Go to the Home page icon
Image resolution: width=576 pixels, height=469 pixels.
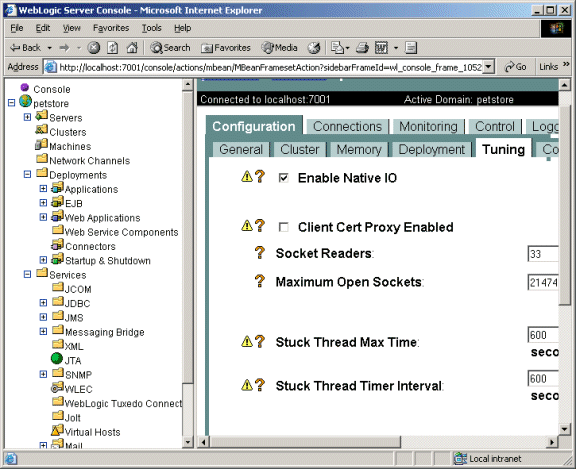click(132, 48)
